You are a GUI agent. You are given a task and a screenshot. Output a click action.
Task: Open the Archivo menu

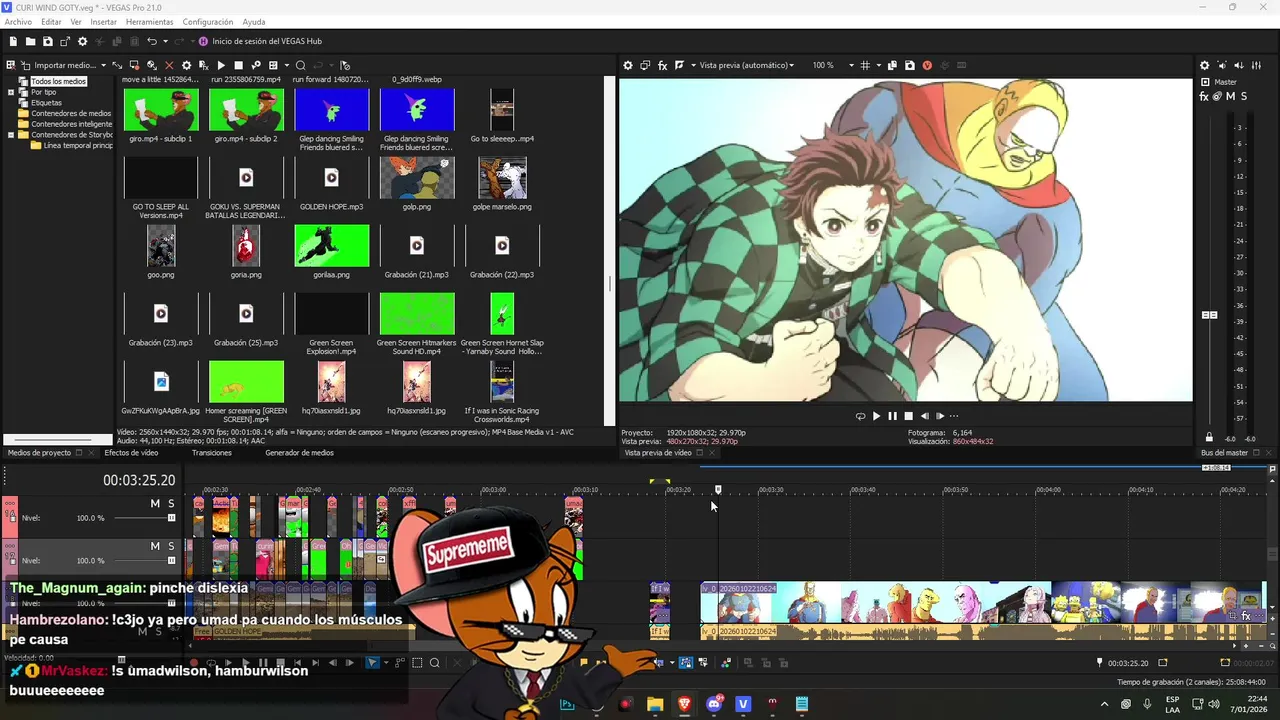[18, 21]
